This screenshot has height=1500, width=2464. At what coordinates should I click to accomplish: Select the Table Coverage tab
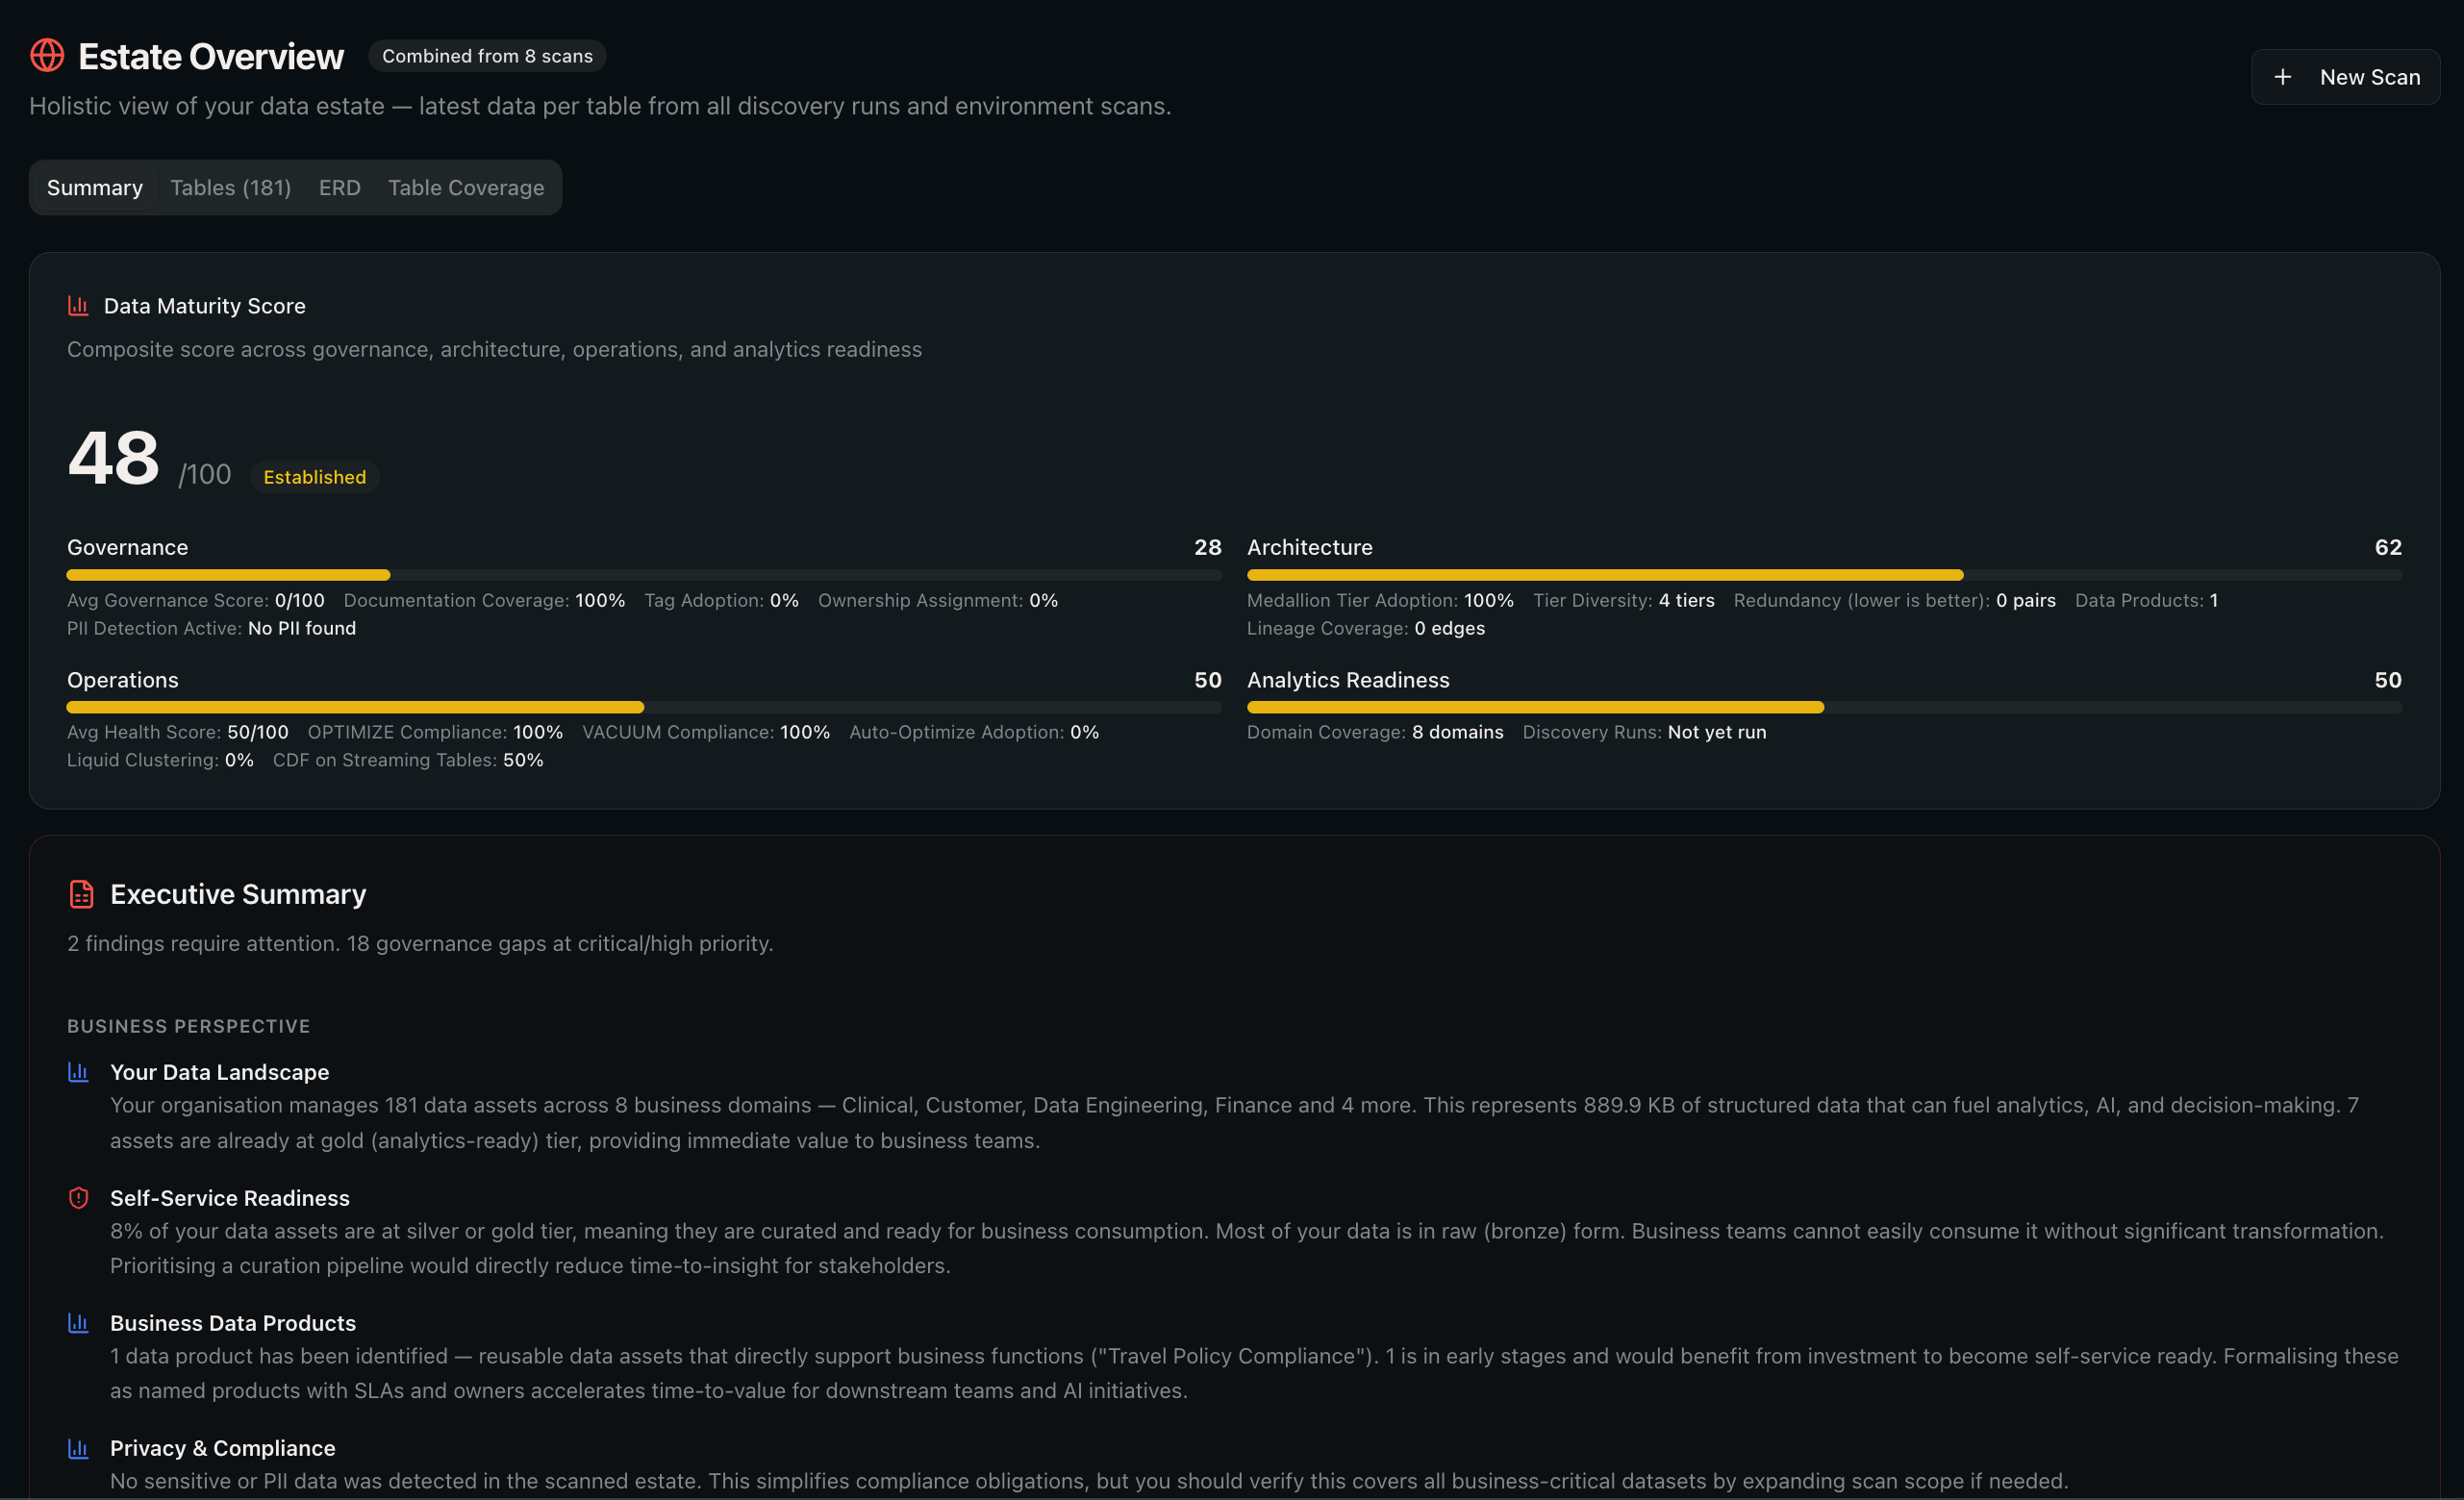[x=466, y=188]
